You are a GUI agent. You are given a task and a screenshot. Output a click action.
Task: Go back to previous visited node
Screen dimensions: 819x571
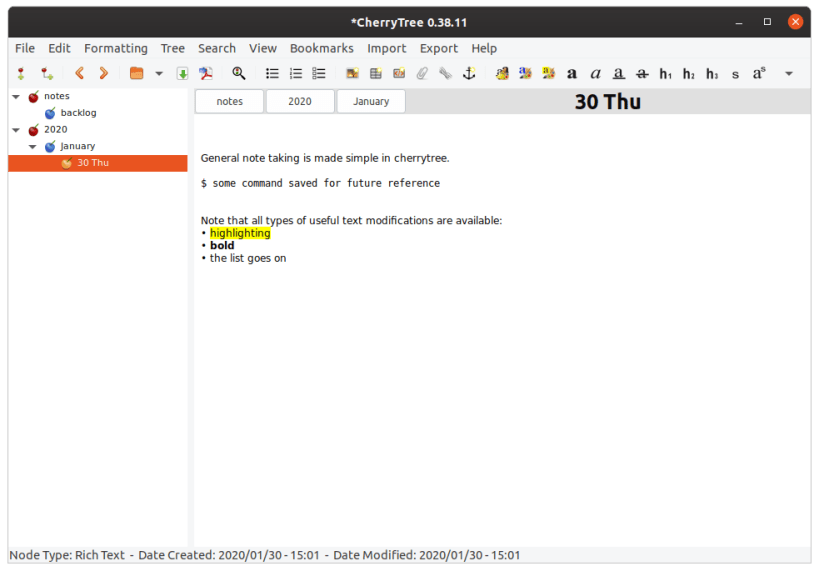79,73
